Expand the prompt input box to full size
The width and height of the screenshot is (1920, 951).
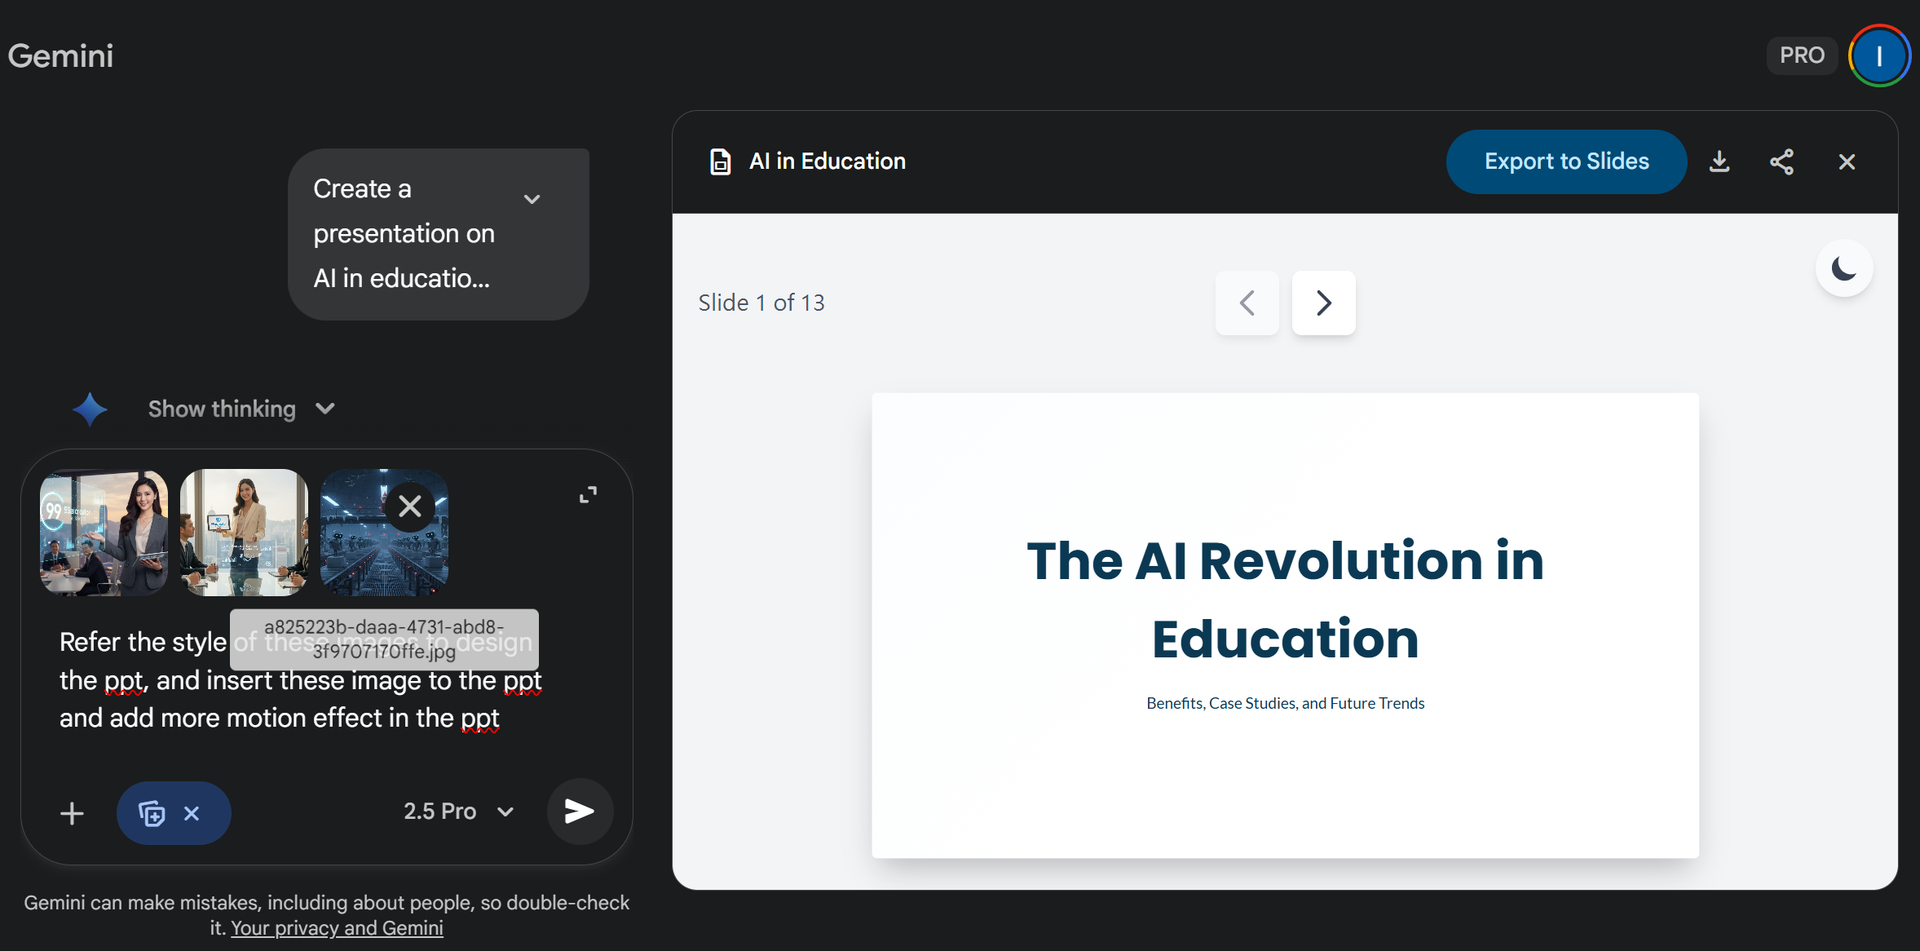(x=588, y=495)
